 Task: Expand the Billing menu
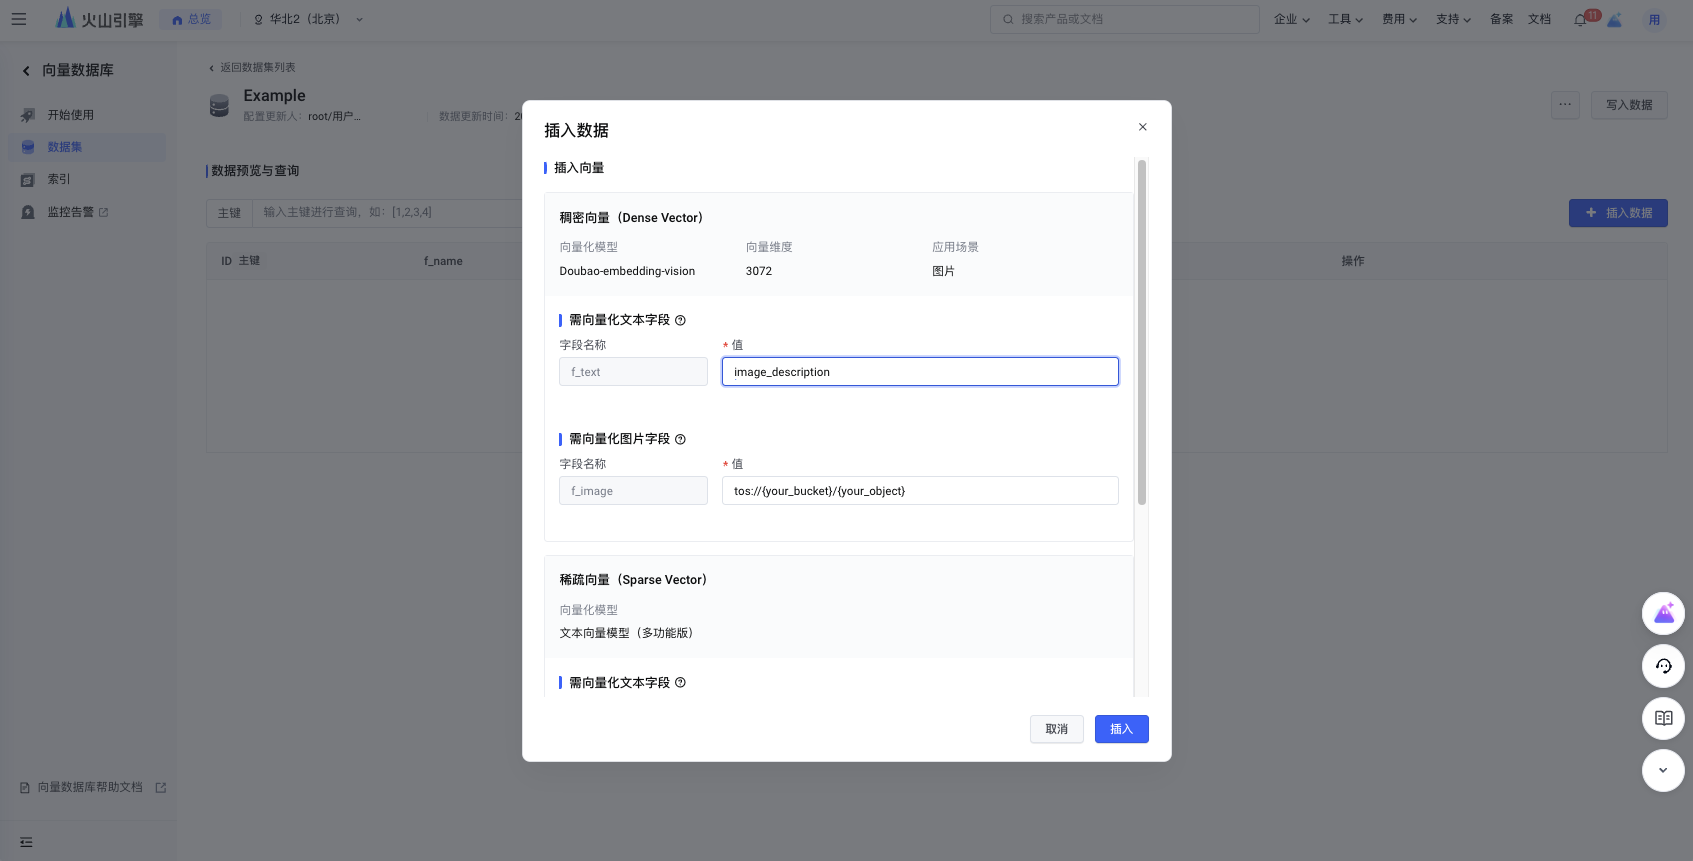coord(1399,19)
